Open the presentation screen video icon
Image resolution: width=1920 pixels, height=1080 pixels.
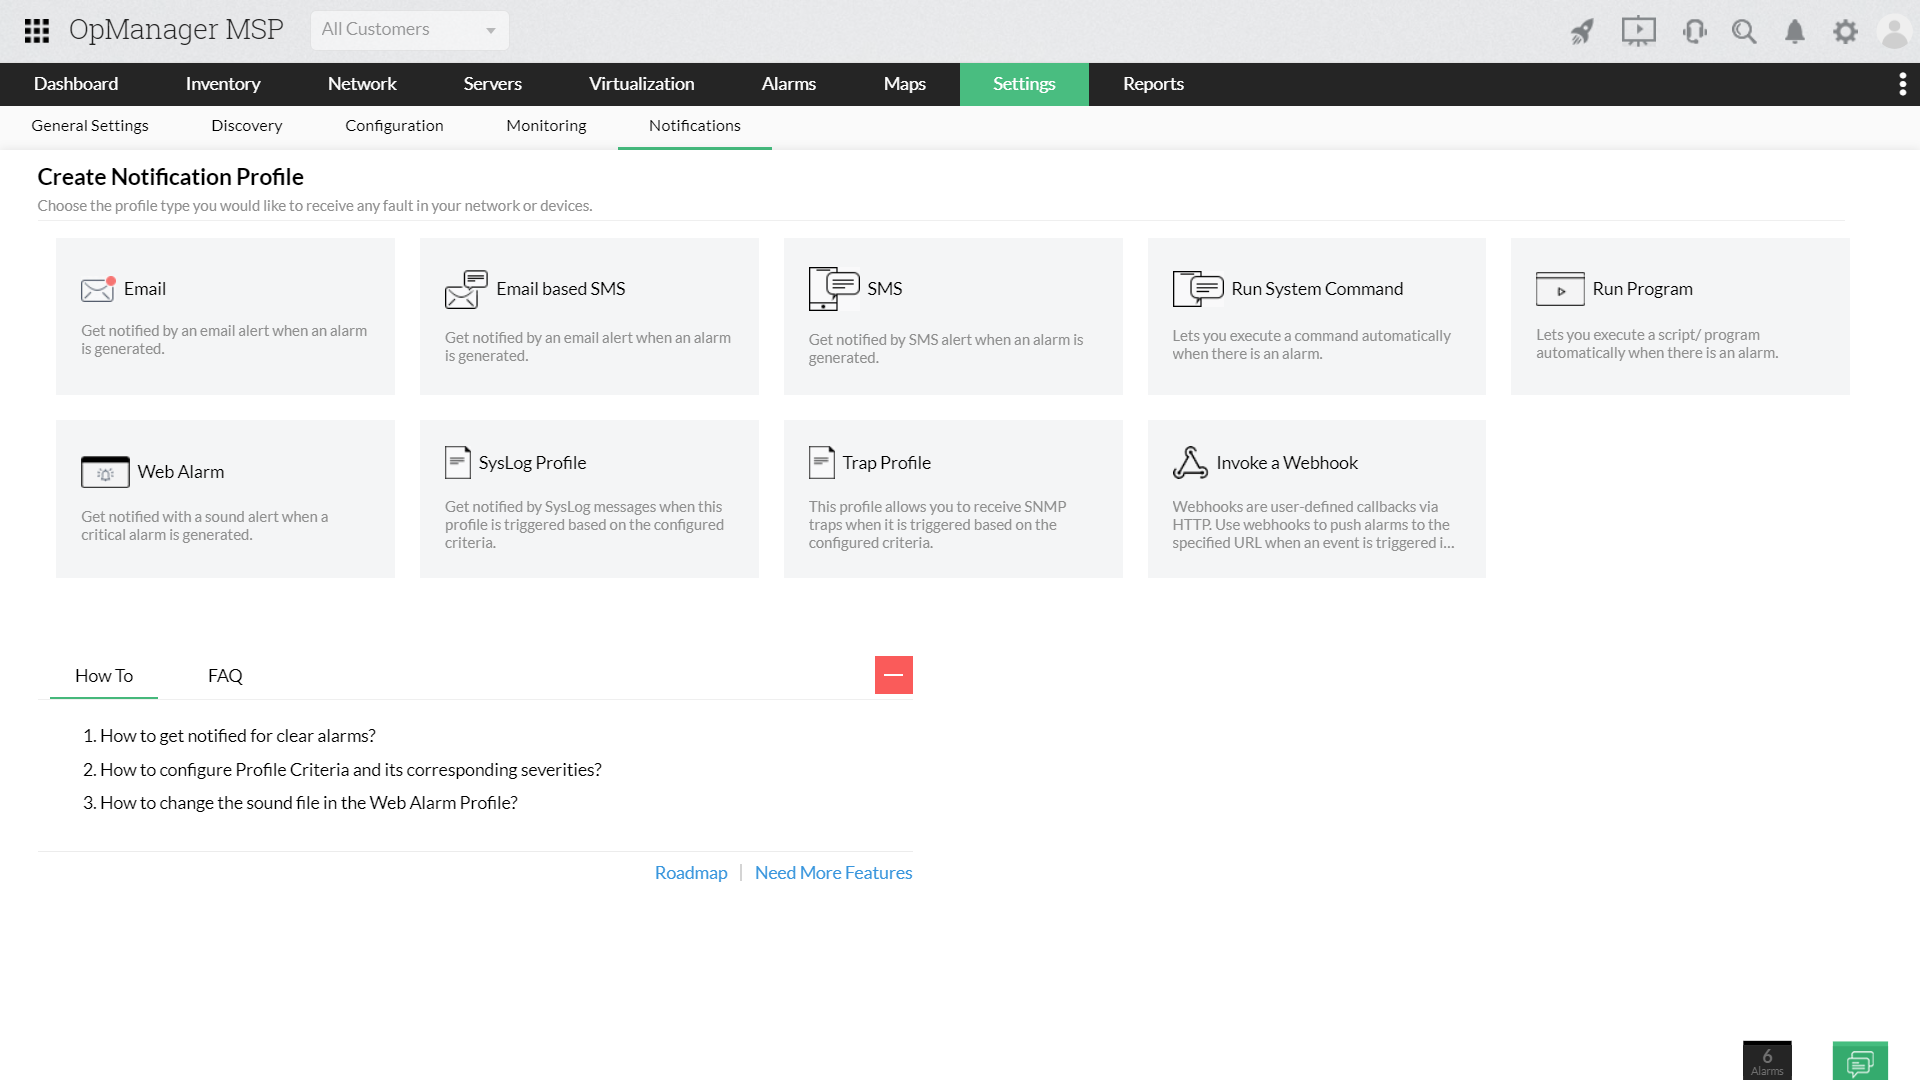[1638, 31]
